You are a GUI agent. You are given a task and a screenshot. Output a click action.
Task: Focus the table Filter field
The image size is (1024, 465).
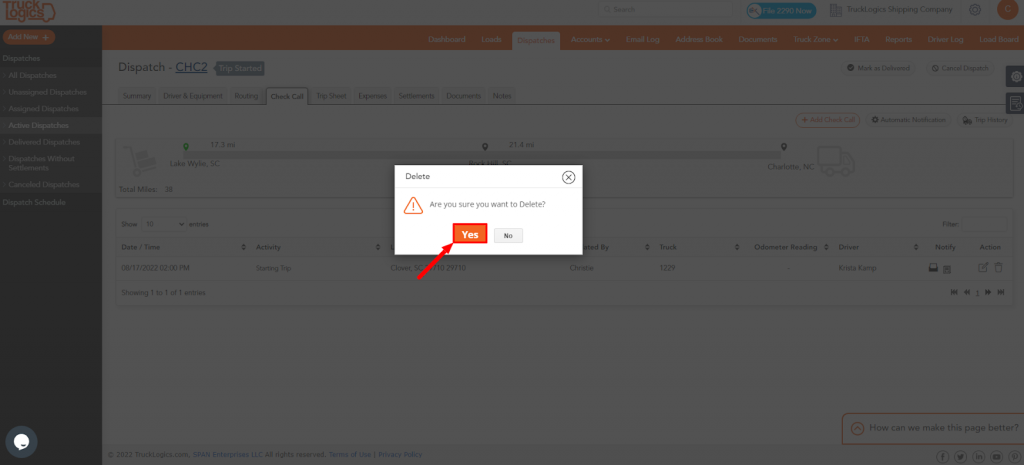click(x=985, y=224)
